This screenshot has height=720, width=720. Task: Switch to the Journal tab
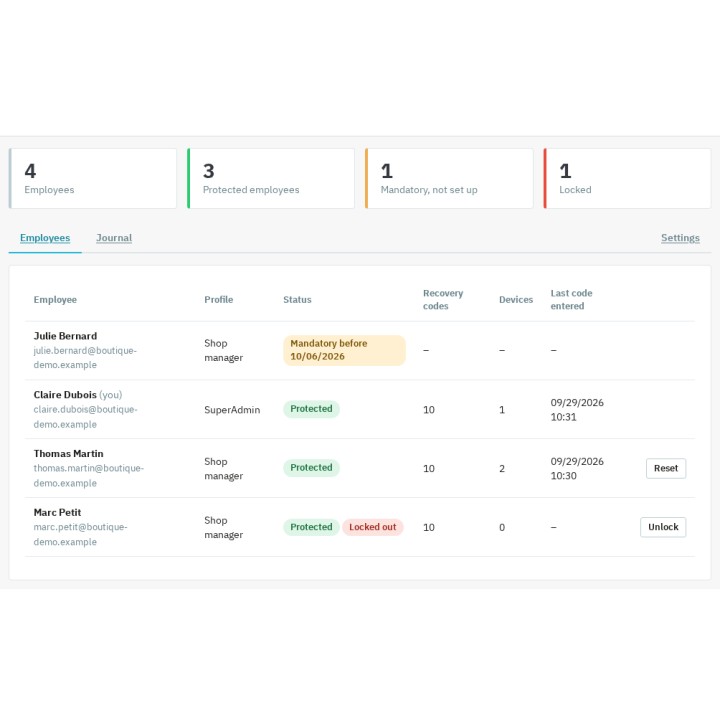(x=114, y=238)
